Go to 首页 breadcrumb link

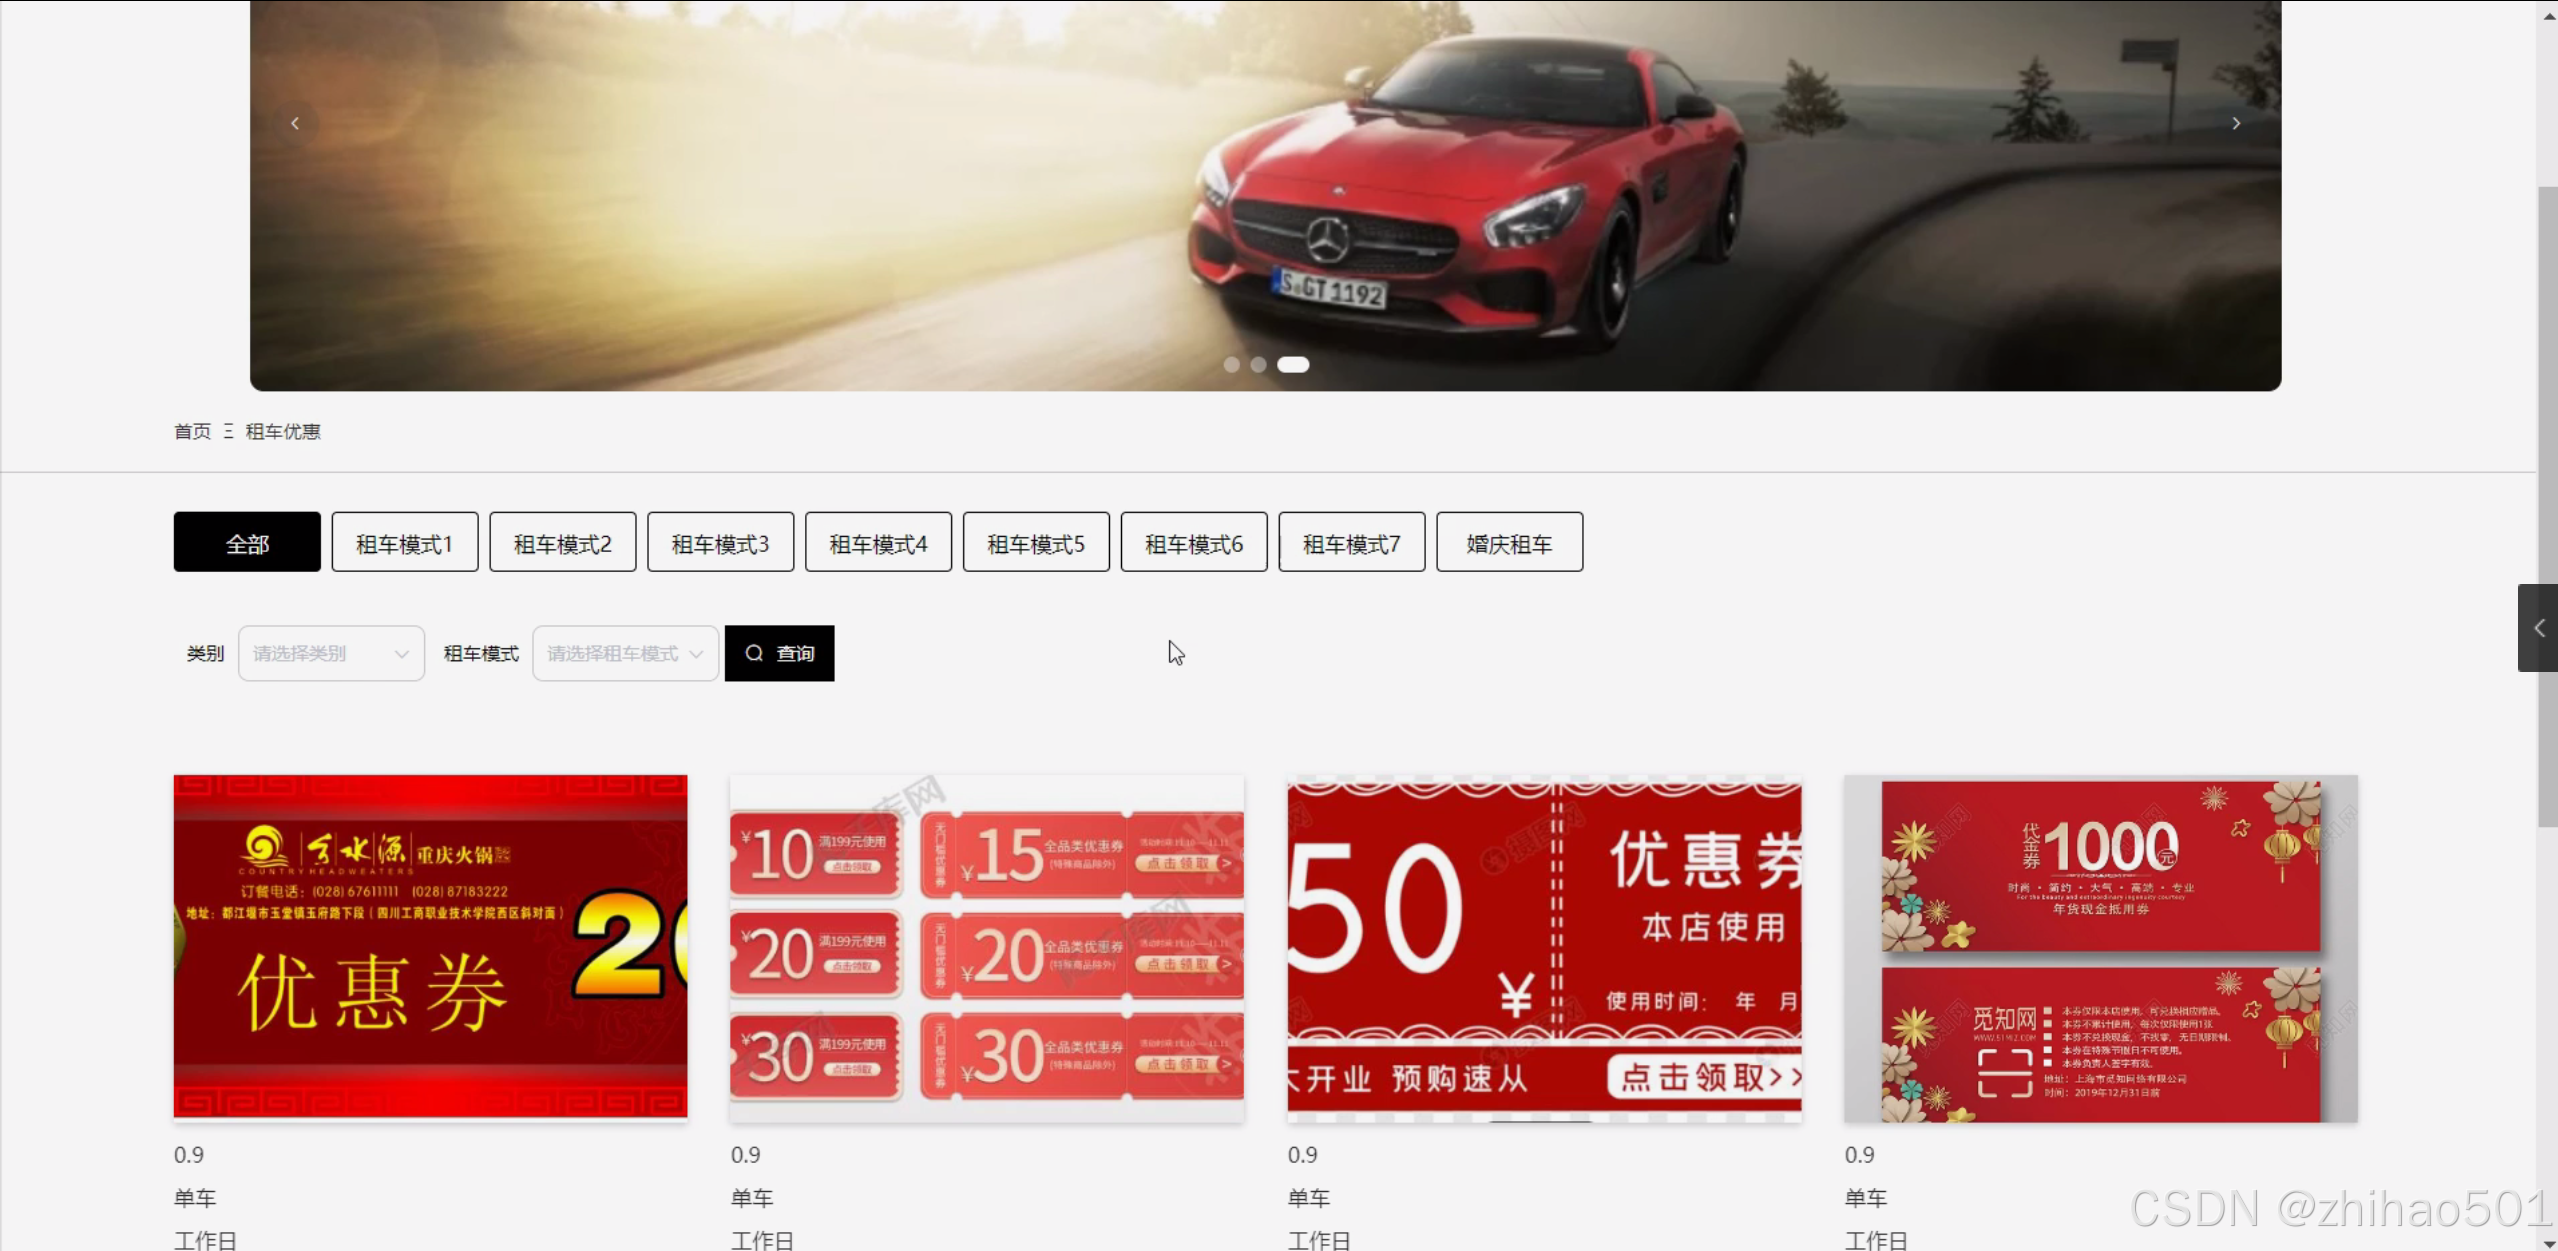coord(192,431)
